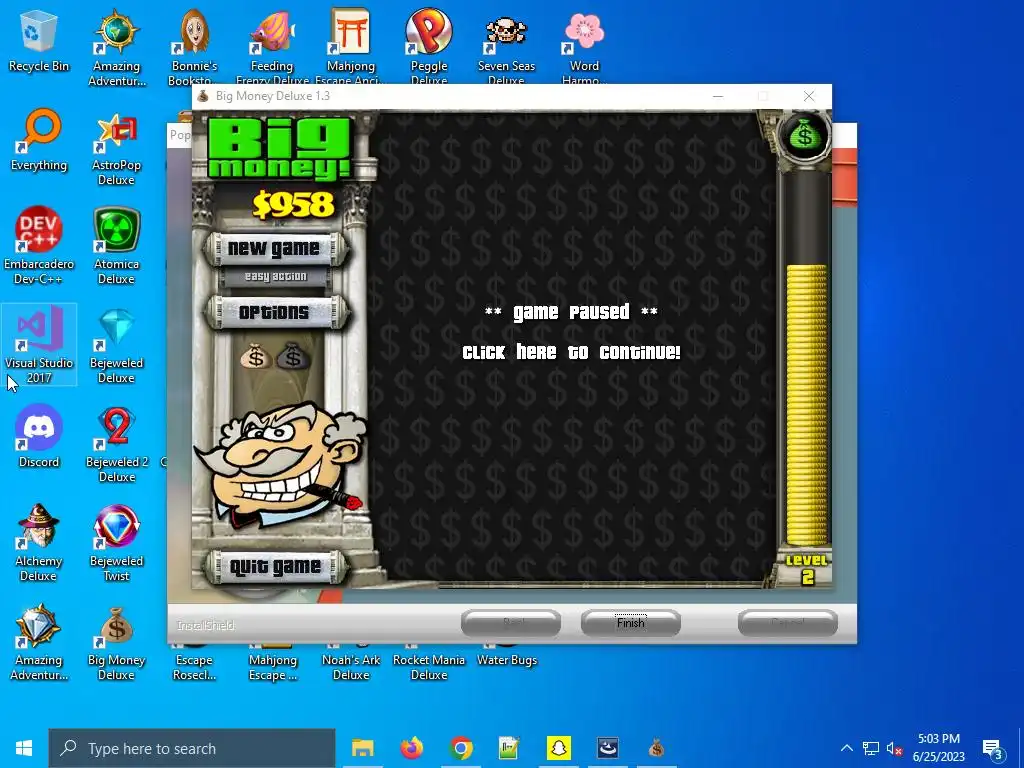Click Finish in the InstallShield window
Image resolution: width=1024 pixels, height=768 pixels.
[x=630, y=623]
